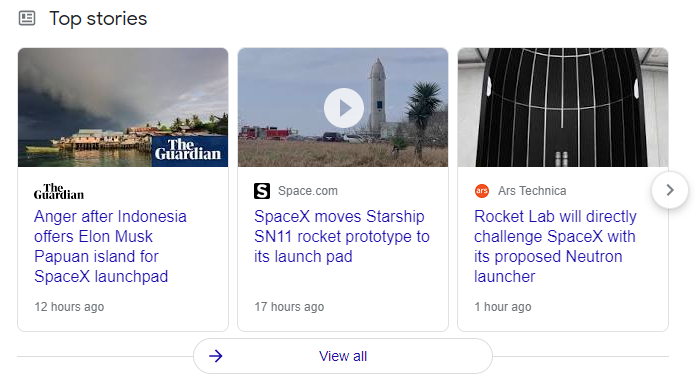Click The Guardian badge on thumbnail
The width and height of the screenshot is (695, 382).
coord(190,151)
